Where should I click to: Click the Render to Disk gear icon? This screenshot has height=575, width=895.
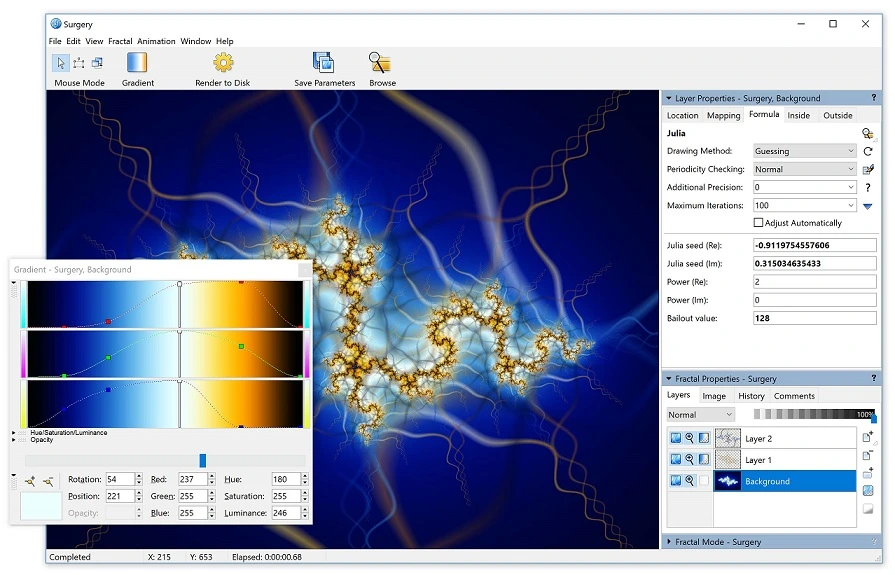223,62
